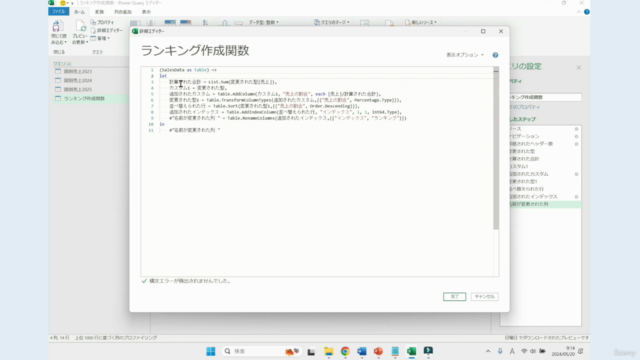The width and height of the screenshot is (640, 360).
Task: Collapse the Power Query ribbon
Action: (x=578, y=12)
